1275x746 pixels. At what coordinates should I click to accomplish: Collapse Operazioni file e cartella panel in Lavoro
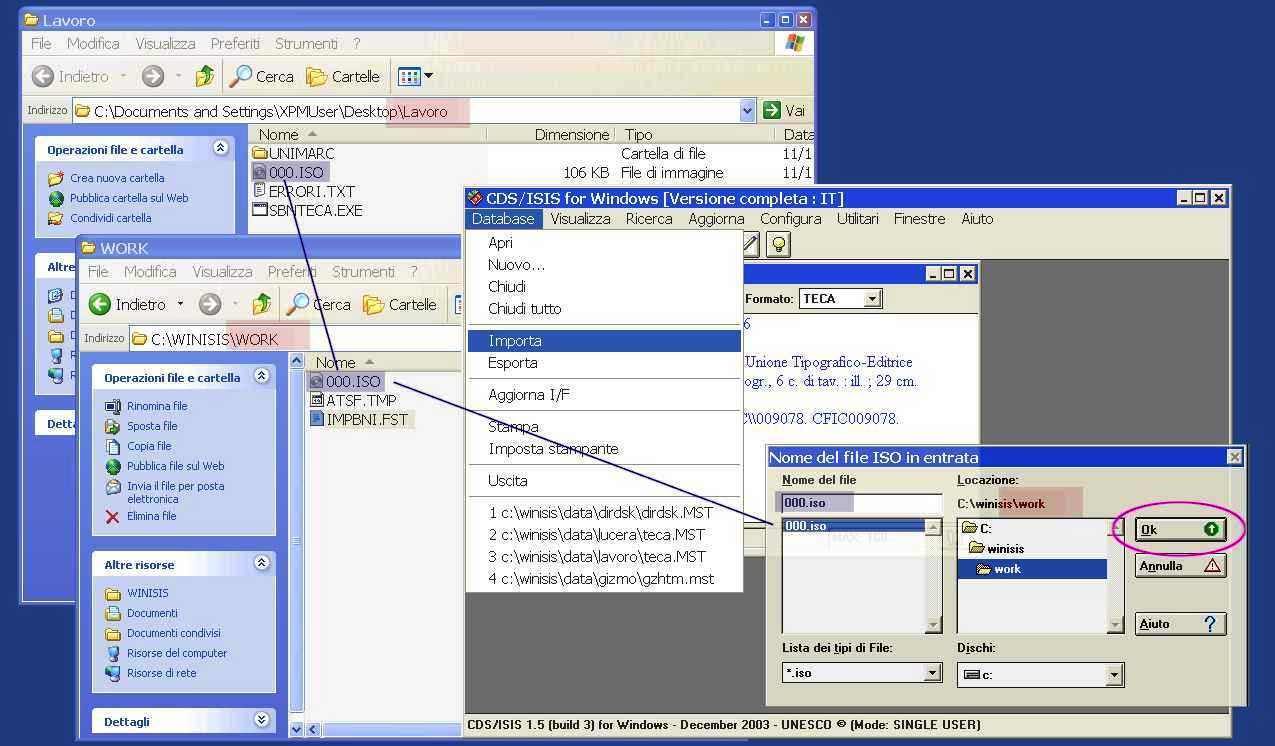point(220,149)
